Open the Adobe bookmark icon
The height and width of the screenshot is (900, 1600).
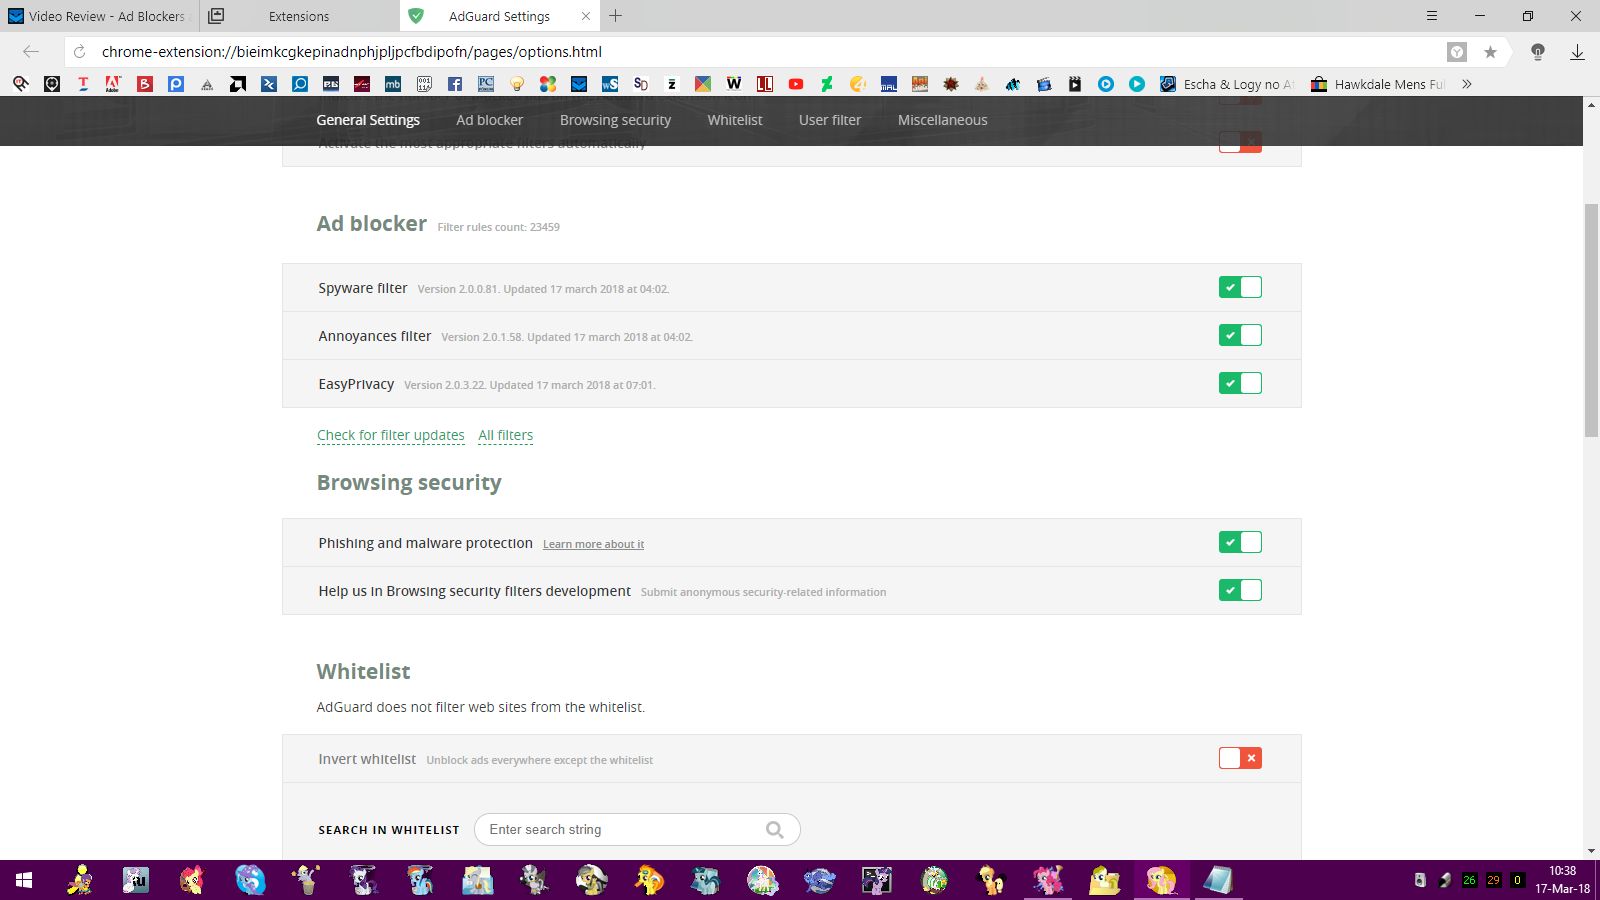[114, 84]
